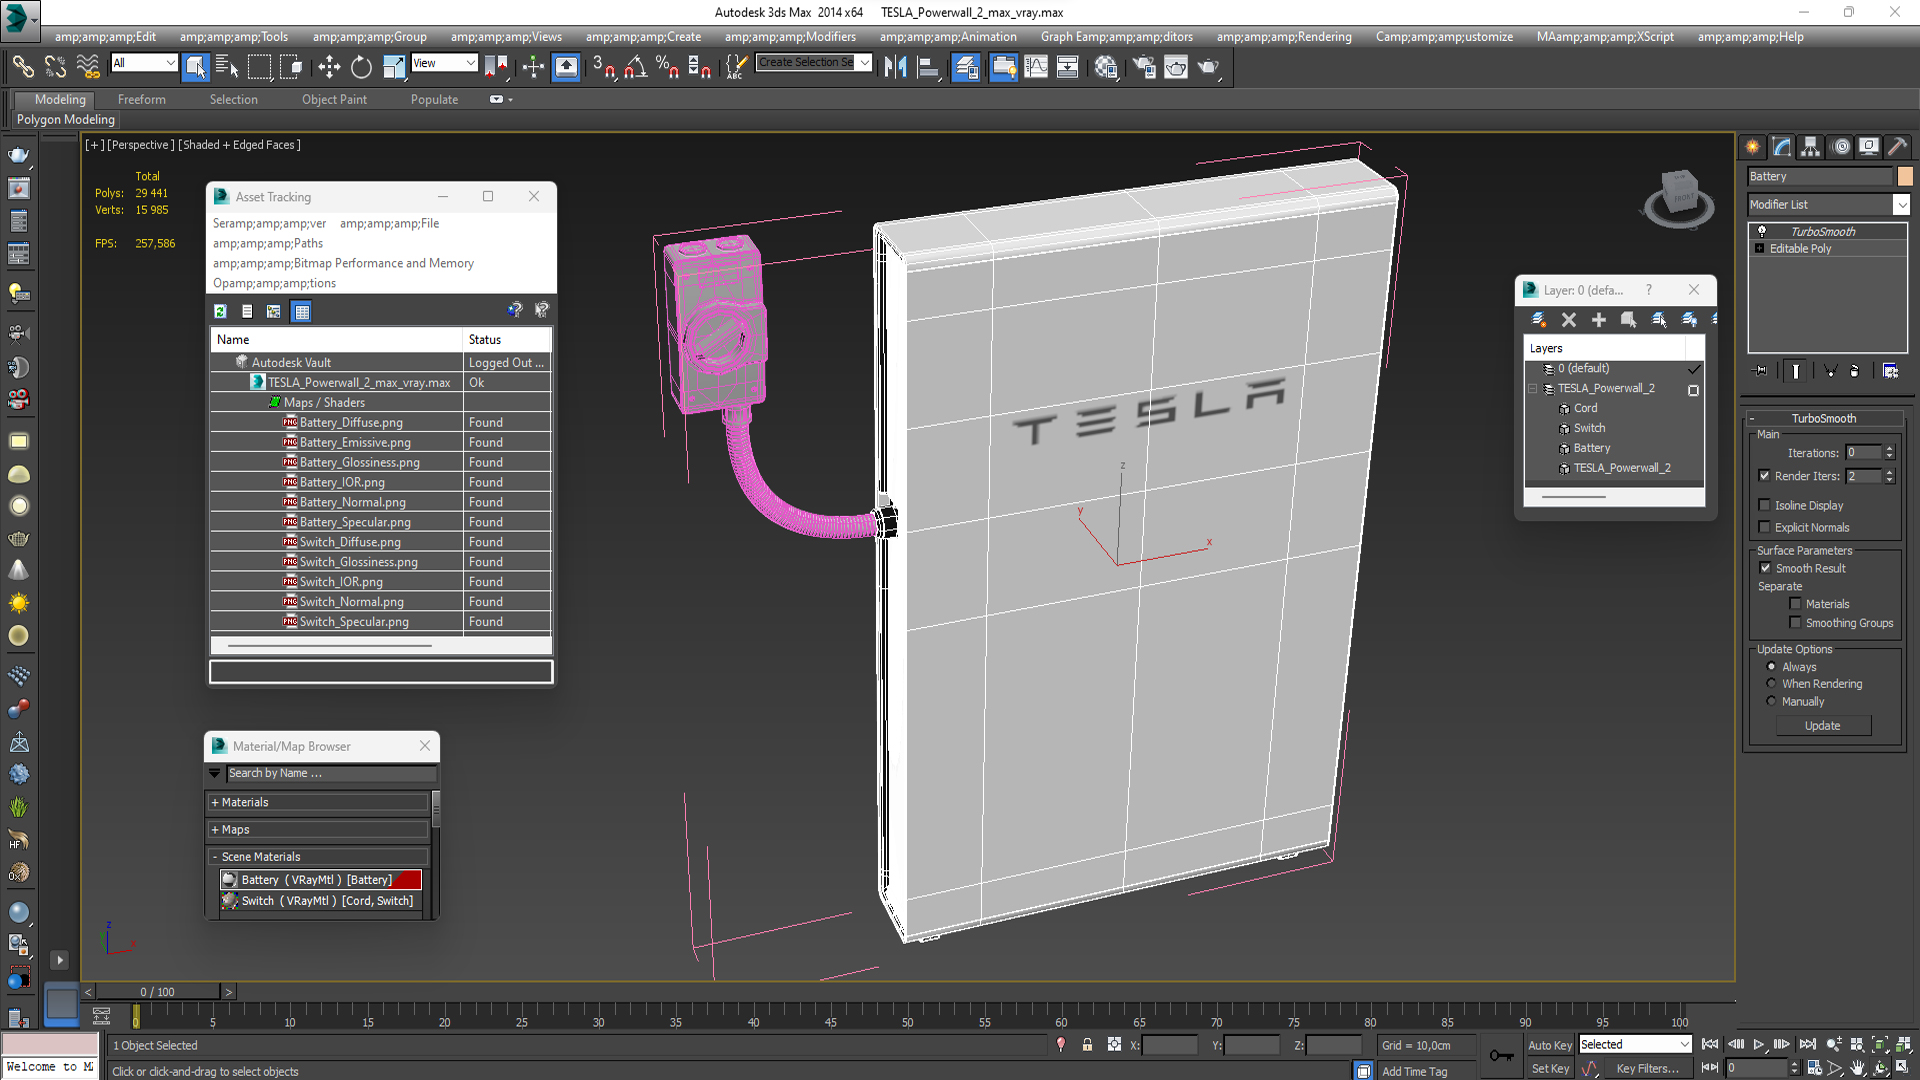Toggle the Smooth Result checkbox
Viewport: 1920px width, 1080px height.
pos(1766,568)
